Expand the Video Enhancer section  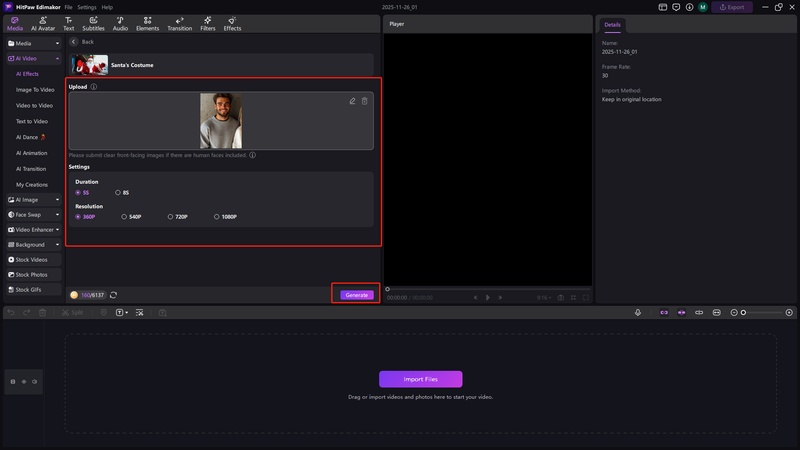pos(57,230)
